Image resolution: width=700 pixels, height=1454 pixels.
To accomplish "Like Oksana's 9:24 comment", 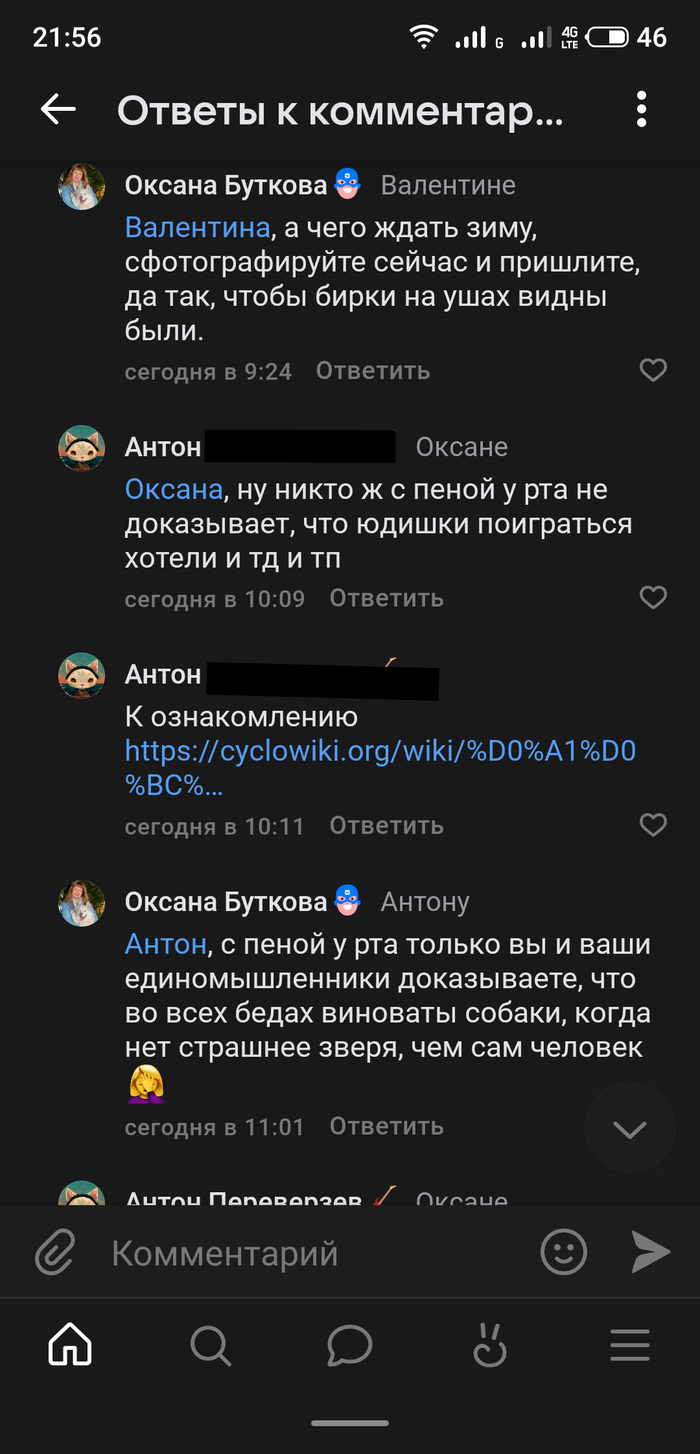I will click(x=653, y=371).
